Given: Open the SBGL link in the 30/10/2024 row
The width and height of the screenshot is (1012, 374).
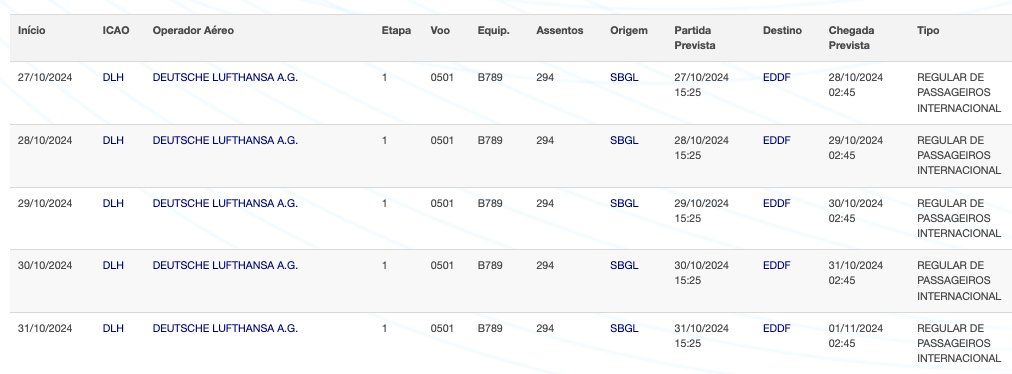Looking at the screenshot, I should pyautogui.click(x=624, y=265).
